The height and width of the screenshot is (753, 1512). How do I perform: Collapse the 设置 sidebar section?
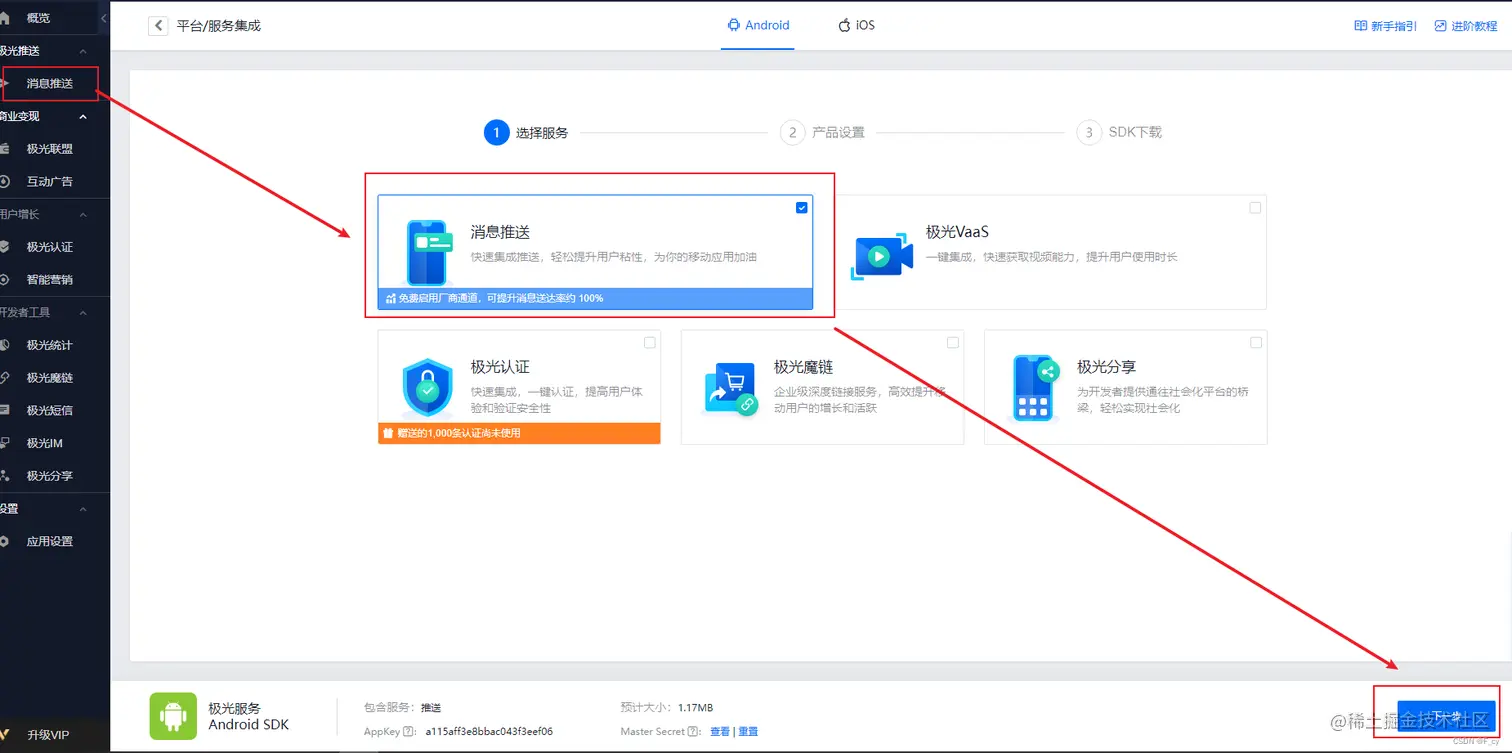[83, 508]
